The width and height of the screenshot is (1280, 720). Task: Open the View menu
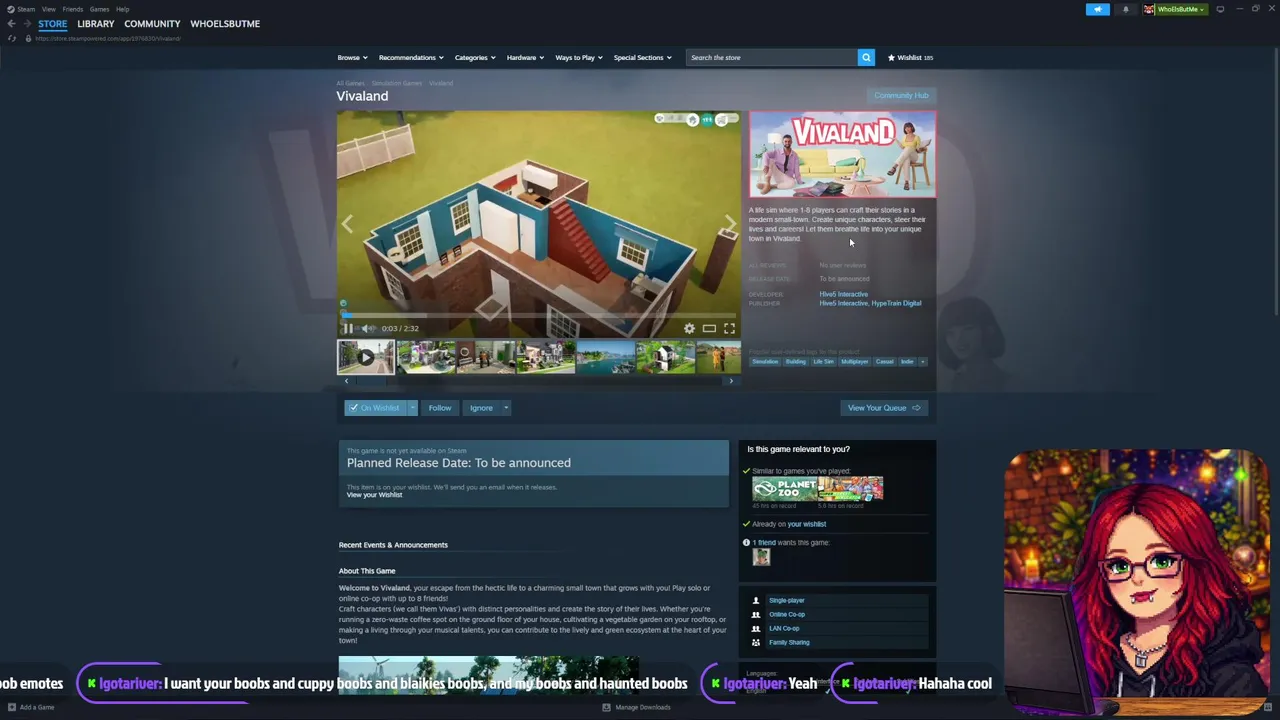point(48,9)
